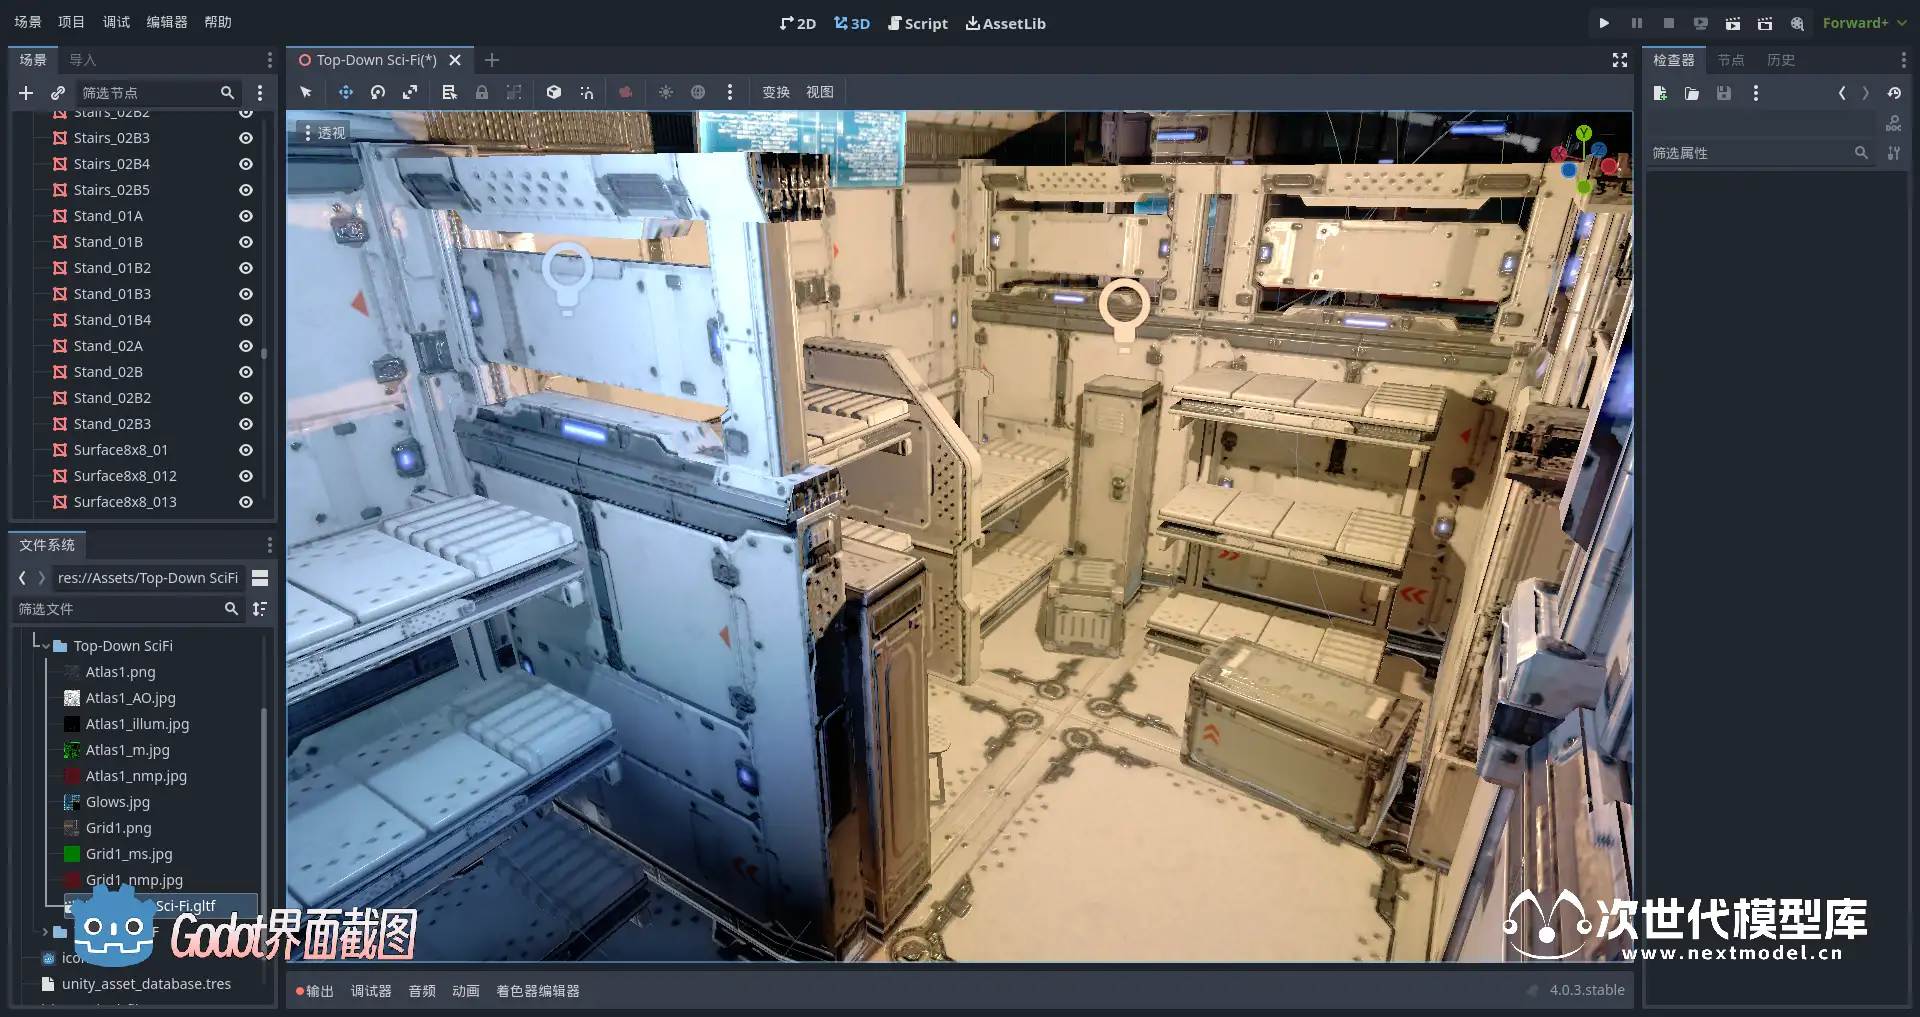Hide the Stairs_02B4 node
The width and height of the screenshot is (1920, 1017).
click(245, 164)
